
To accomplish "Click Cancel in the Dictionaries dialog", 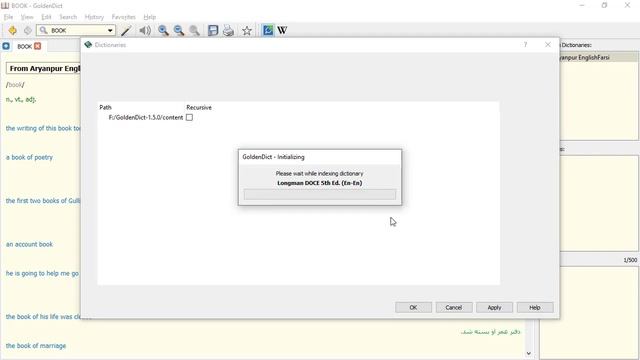I will (x=454, y=307).
